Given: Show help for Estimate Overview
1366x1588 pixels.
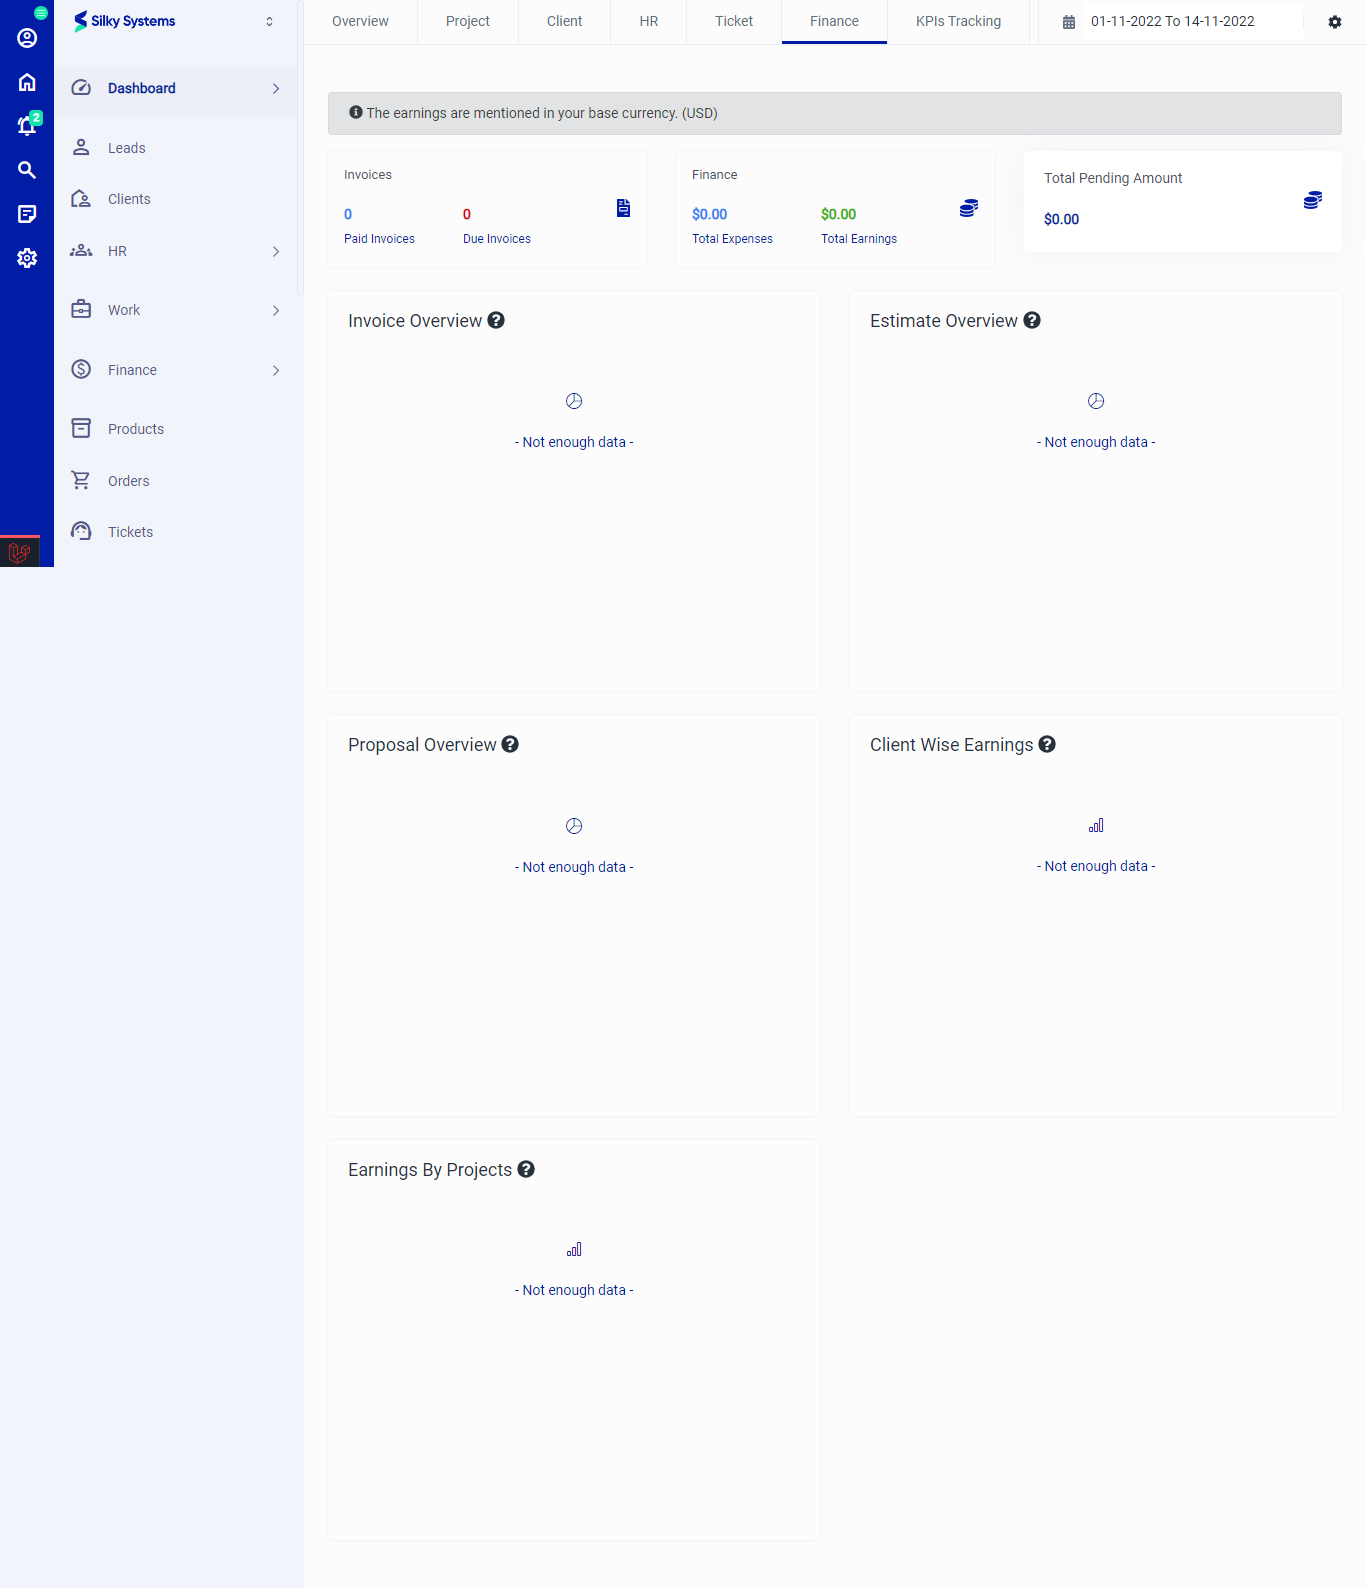Looking at the screenshot, I should 1032,320.
